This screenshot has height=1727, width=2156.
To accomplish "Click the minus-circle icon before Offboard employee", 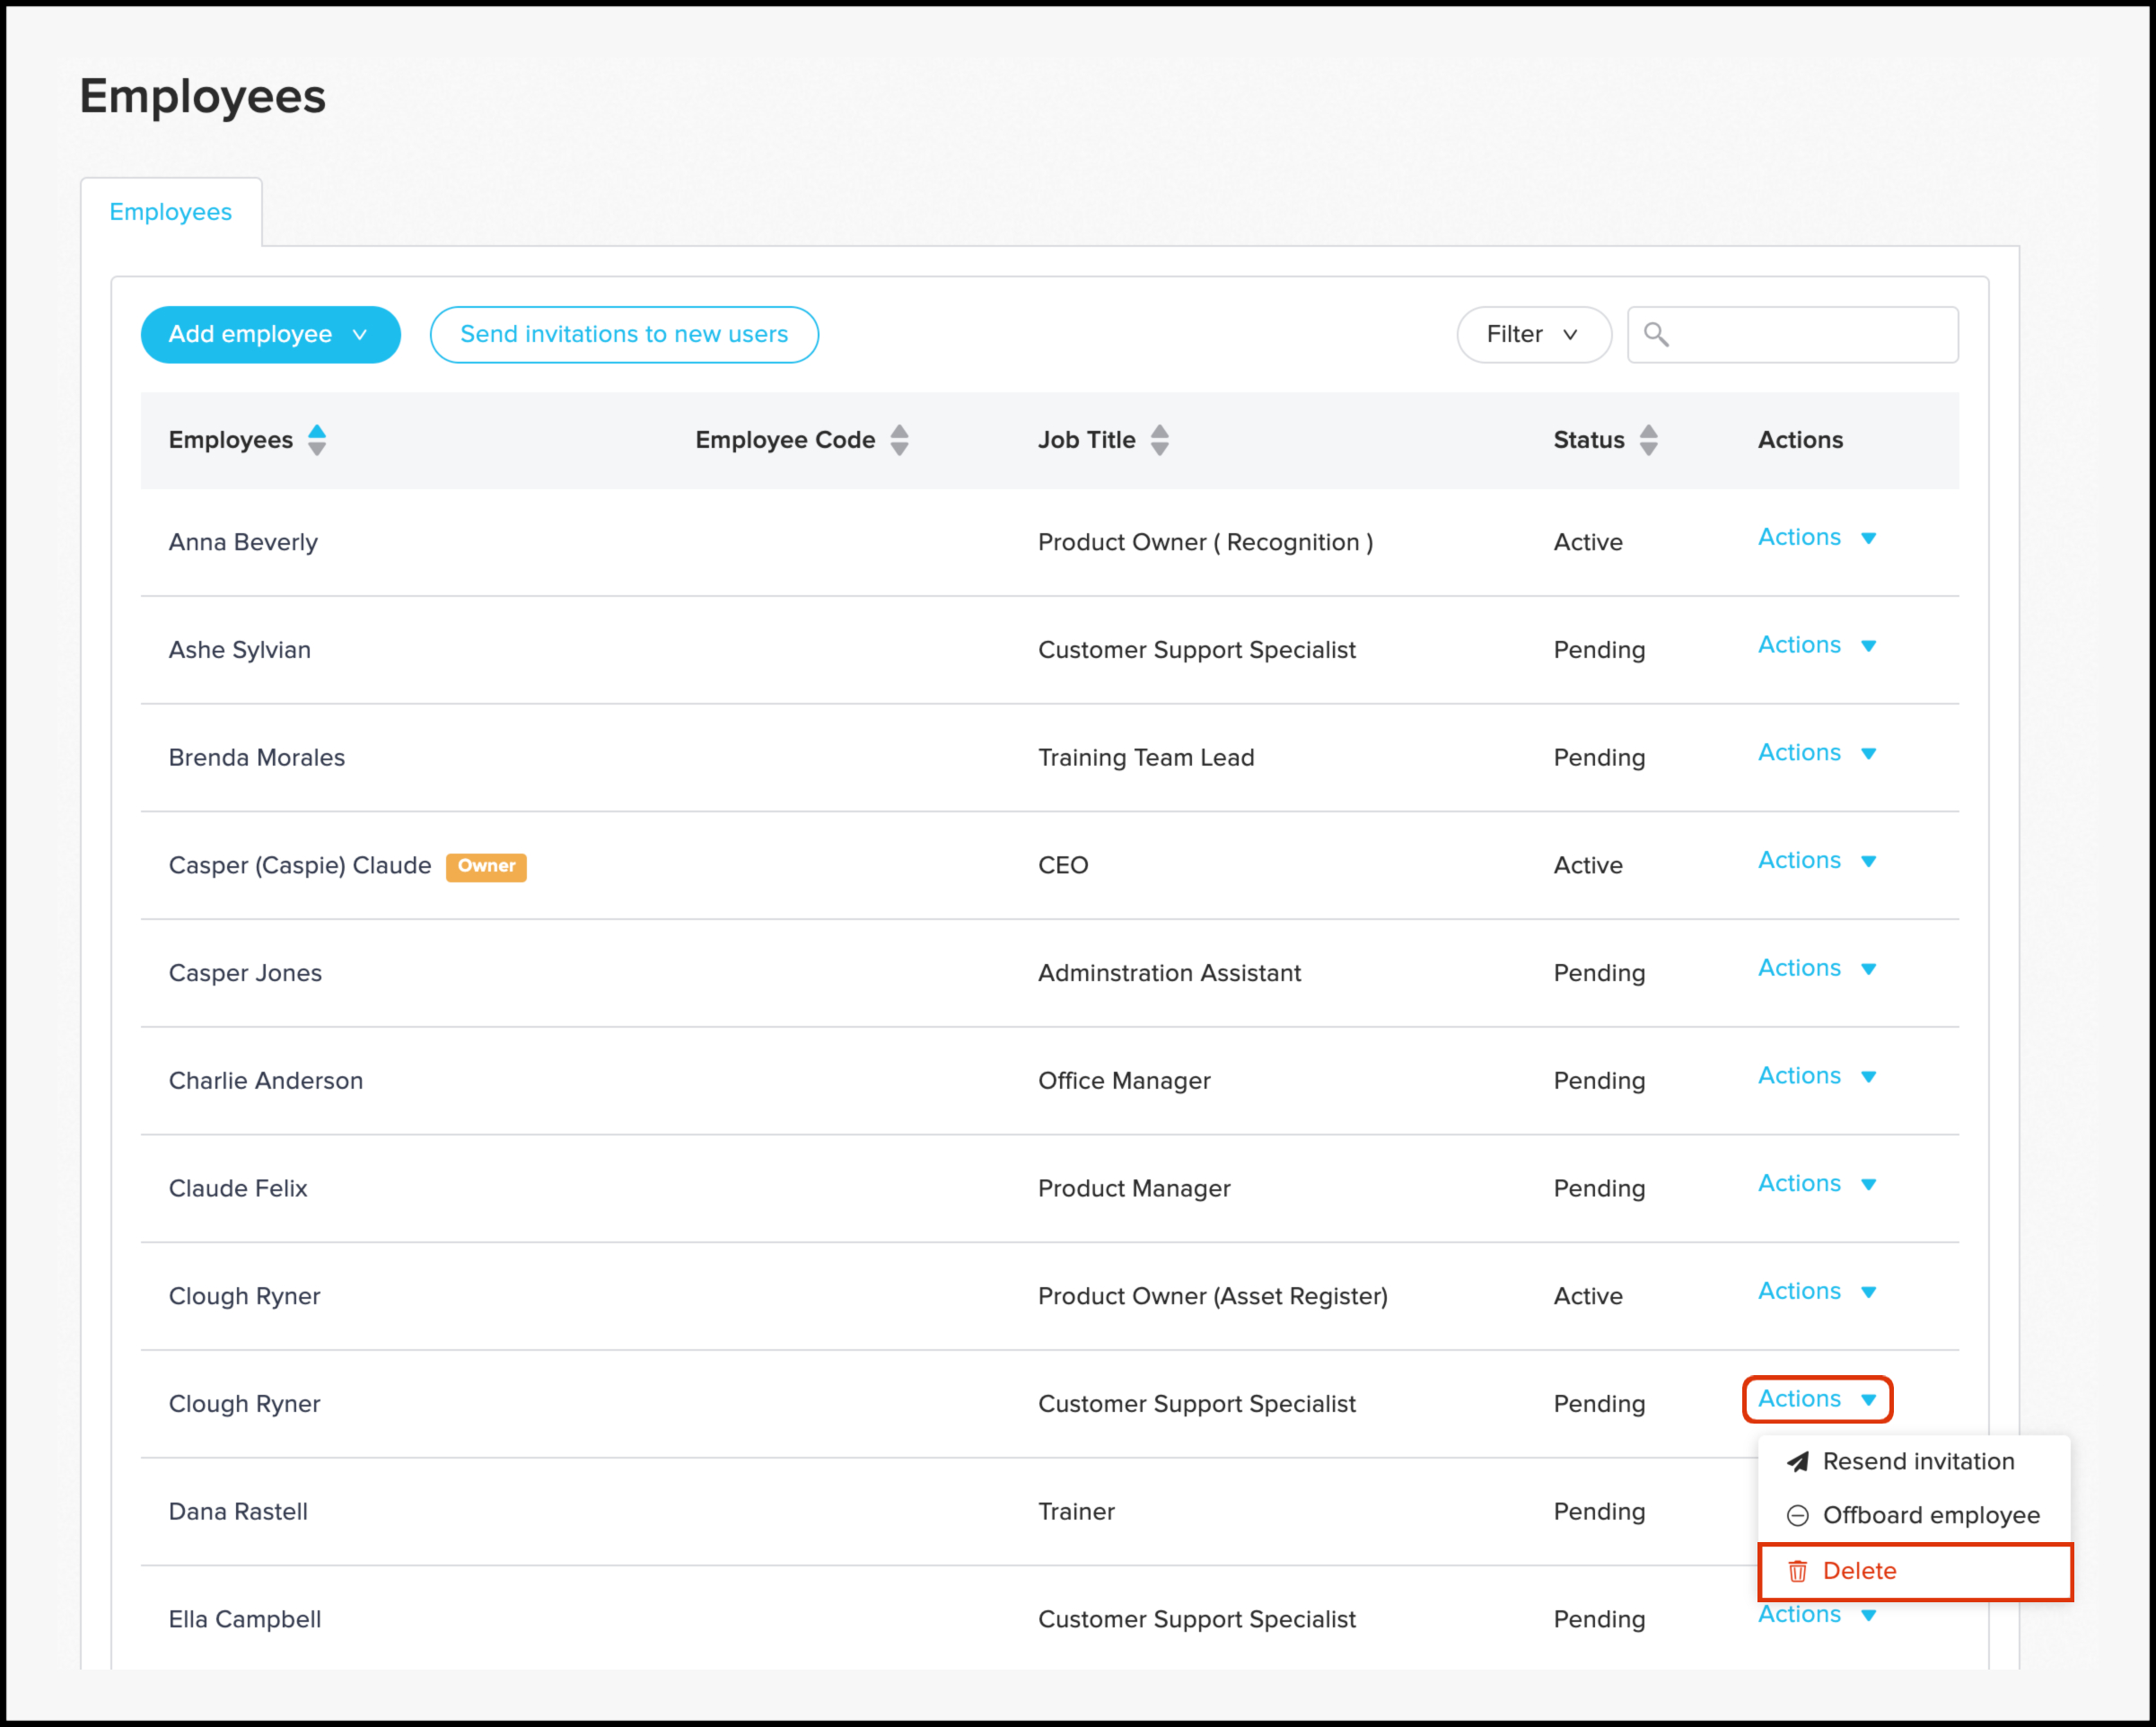I will click(1797, 1515).
